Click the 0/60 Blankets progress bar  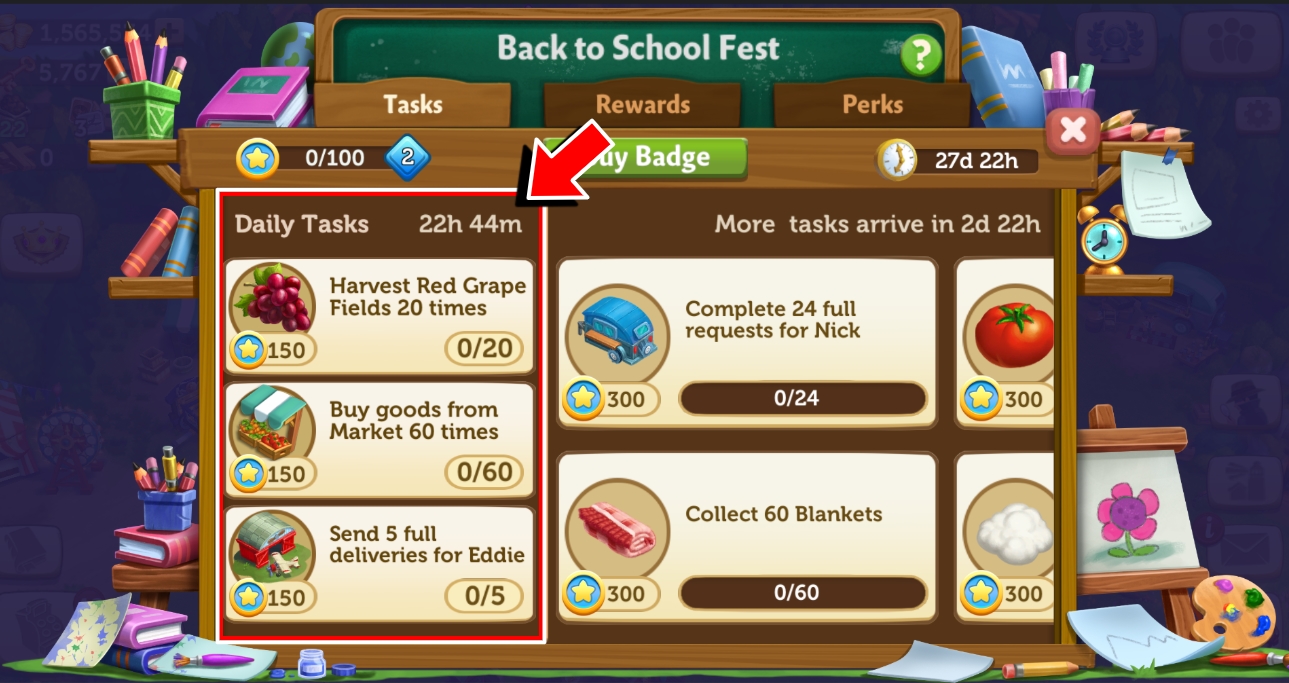coord(803,592)
